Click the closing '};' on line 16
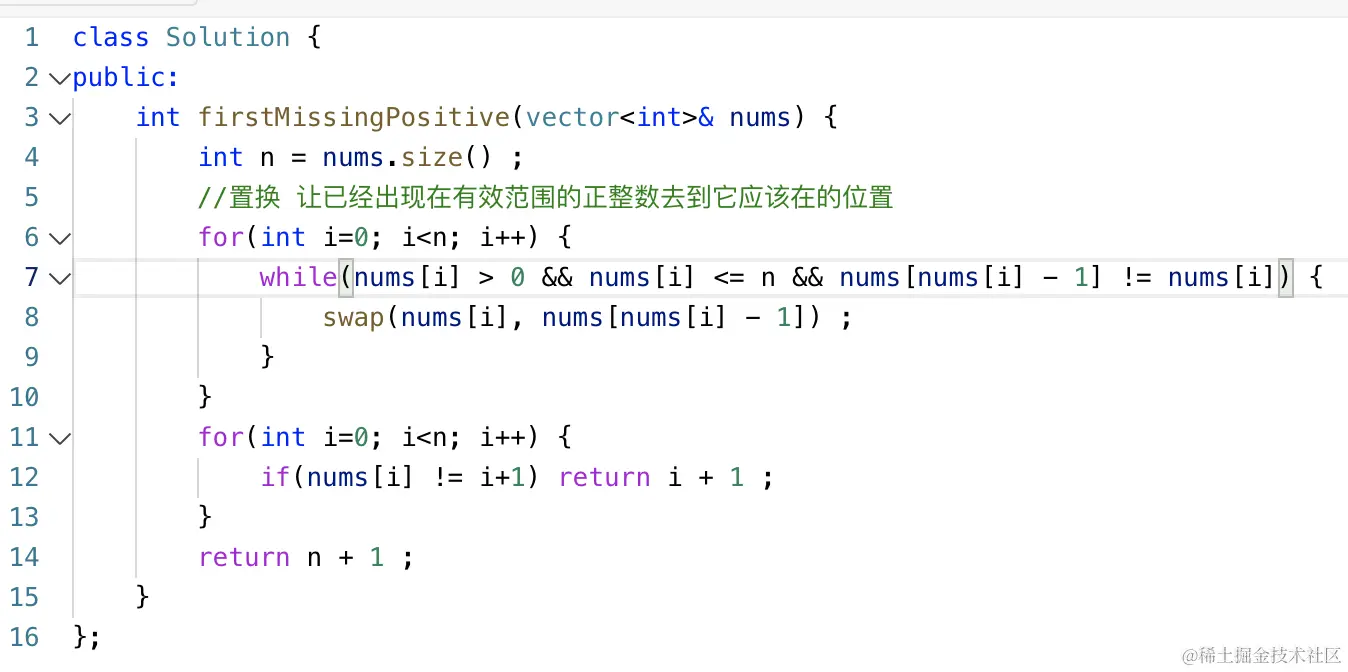This screenshot has width=1348, height=672. [87, 638]
